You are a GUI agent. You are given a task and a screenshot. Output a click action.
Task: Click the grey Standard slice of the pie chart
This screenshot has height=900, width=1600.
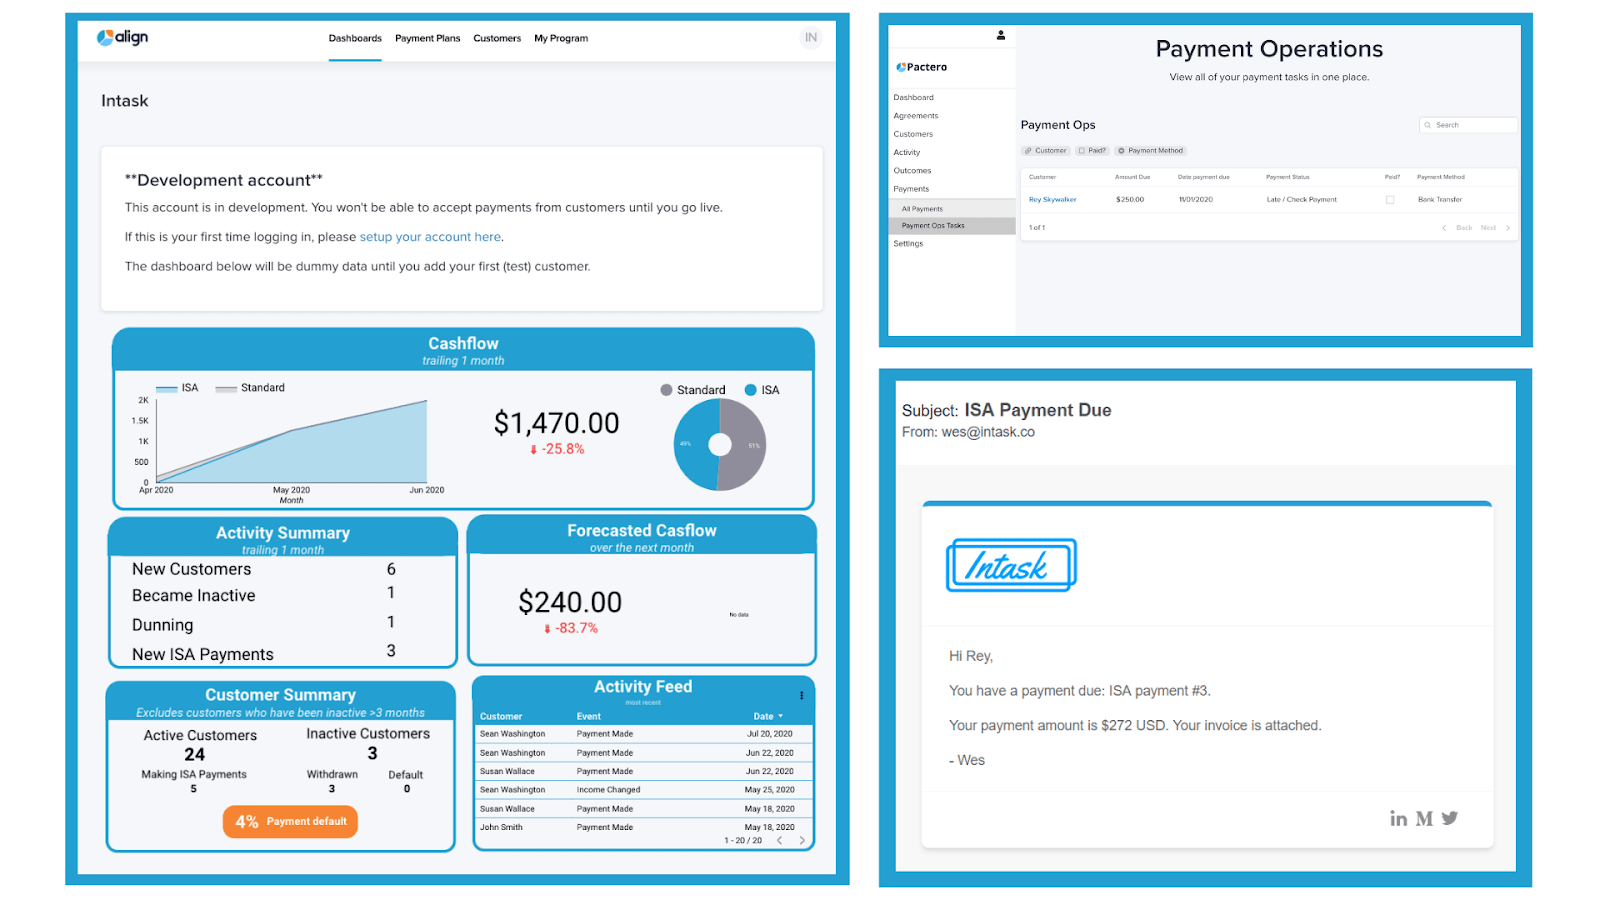click(x=746, y=445)
